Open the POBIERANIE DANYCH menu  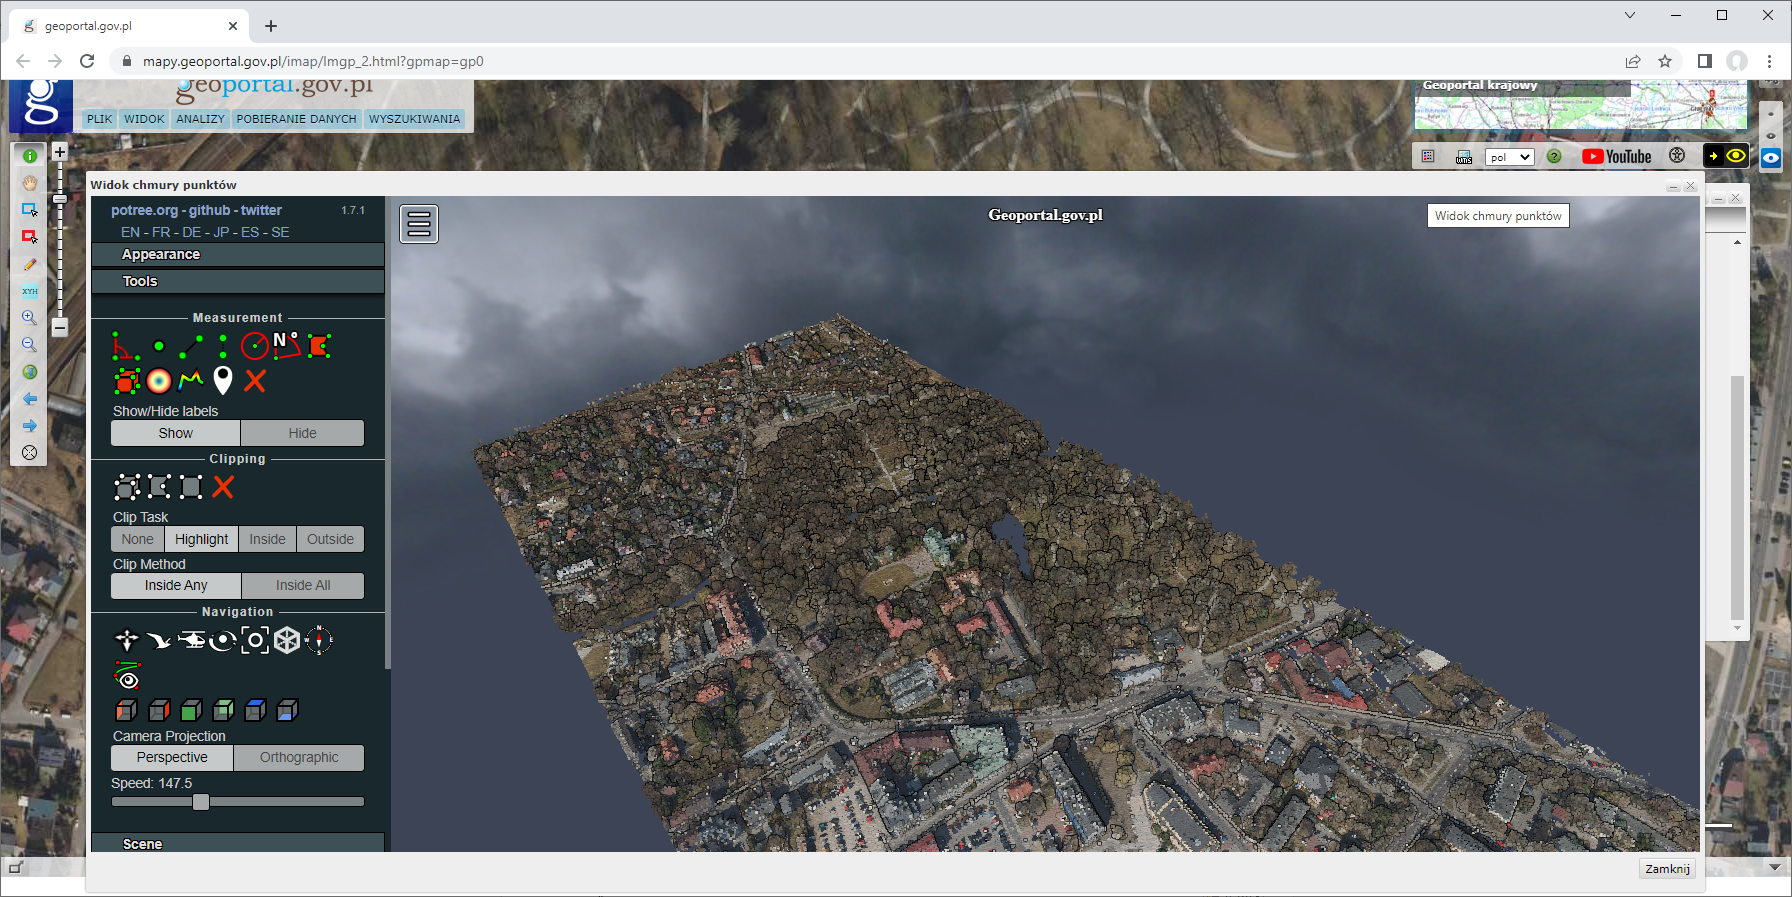pos(296,119)
